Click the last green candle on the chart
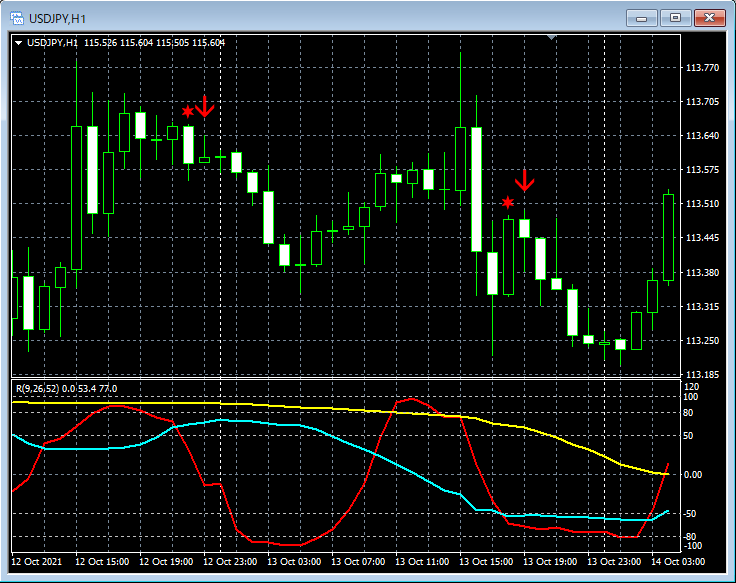Viewport: 736px width, 583px height. (x=668, y=238)
